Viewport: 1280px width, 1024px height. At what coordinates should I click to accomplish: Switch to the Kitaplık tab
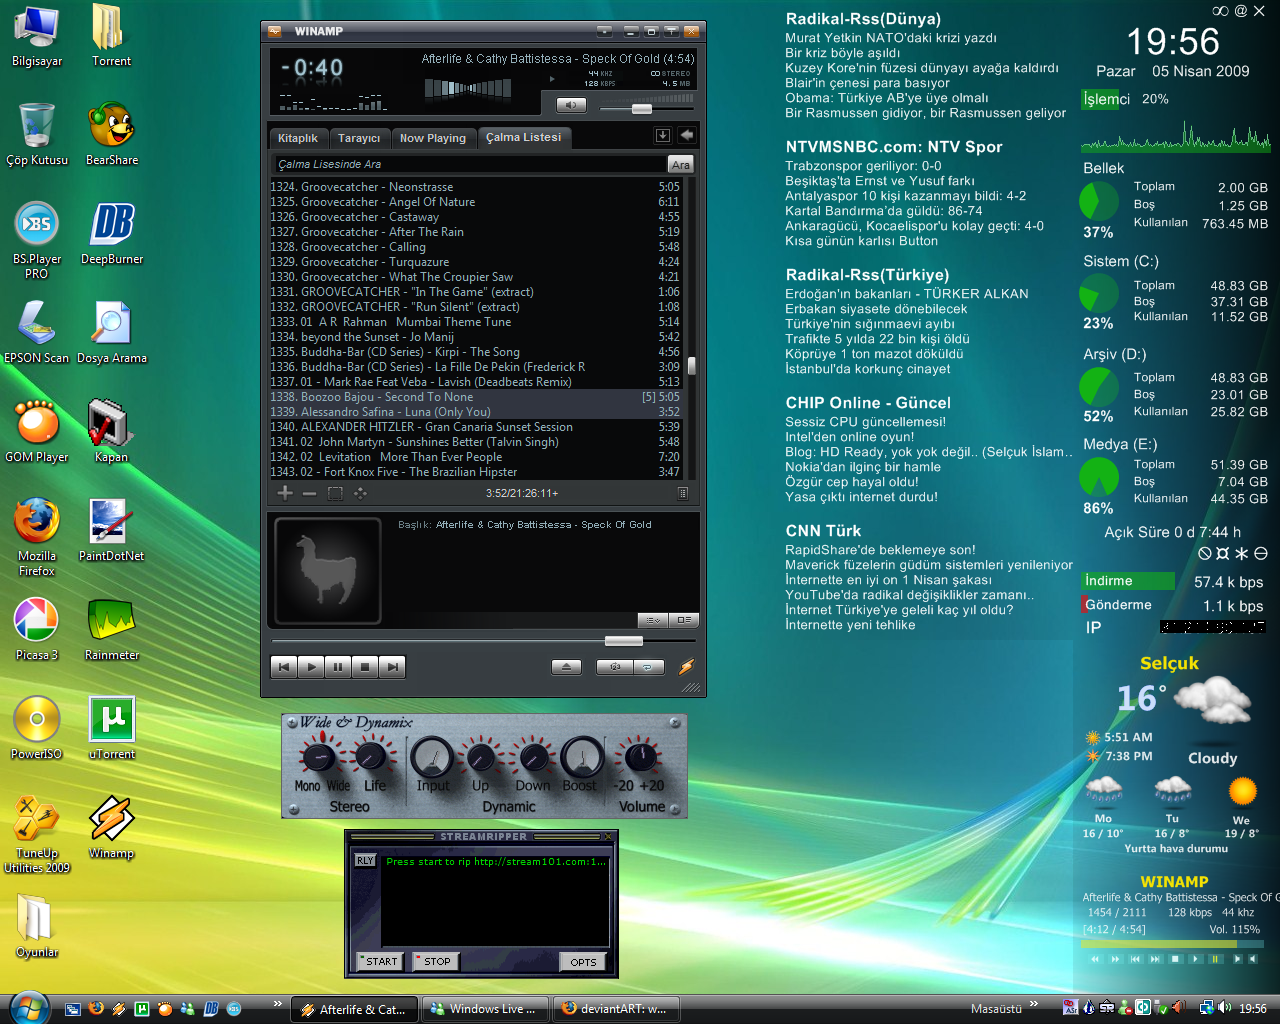point(298,138)
